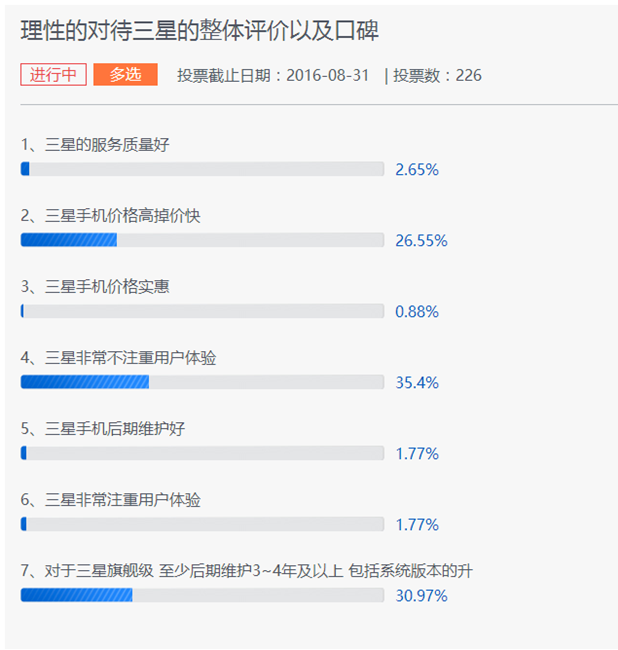Select option 1 三星的服务质量好
The height and width of the screenshot is (650, 618).
(x=96, y=145)
